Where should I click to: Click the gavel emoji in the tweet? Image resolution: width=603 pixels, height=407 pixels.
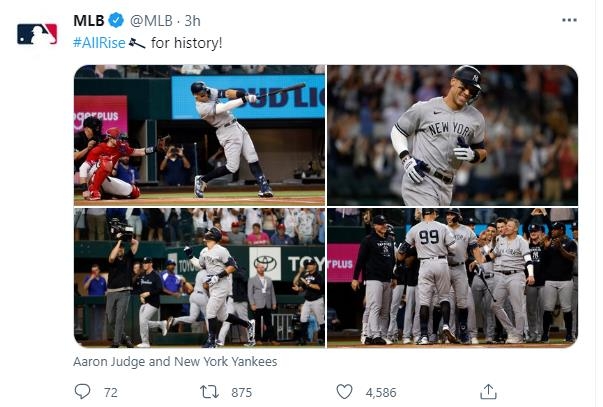pyautogui.click(x=137, y=42)
